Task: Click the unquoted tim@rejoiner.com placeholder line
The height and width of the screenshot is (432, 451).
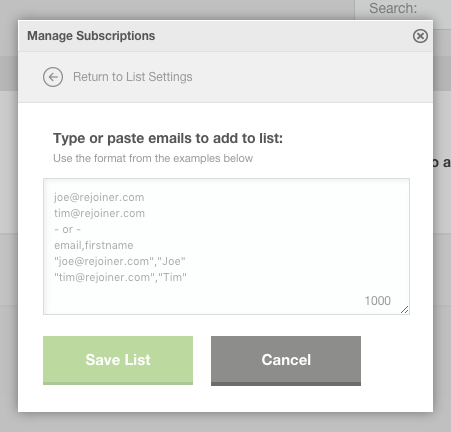Action: 99,213
